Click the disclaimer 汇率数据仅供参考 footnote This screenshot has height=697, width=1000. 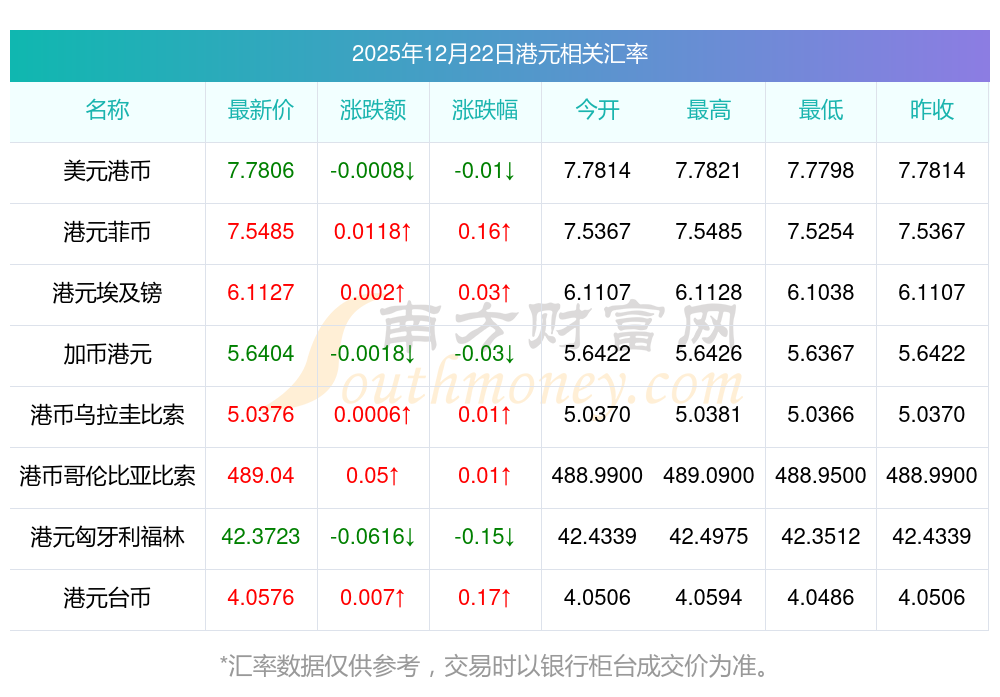(x=494, y=666)
